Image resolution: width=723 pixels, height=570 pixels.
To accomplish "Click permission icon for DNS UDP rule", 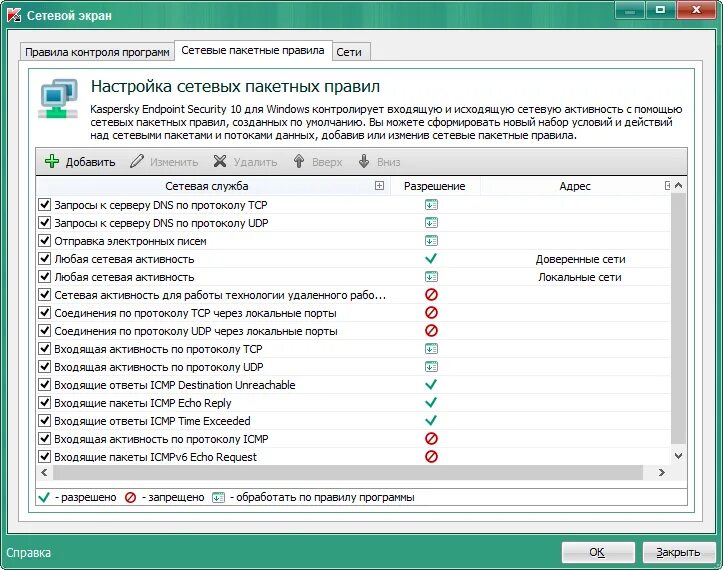I will (431, 223).
